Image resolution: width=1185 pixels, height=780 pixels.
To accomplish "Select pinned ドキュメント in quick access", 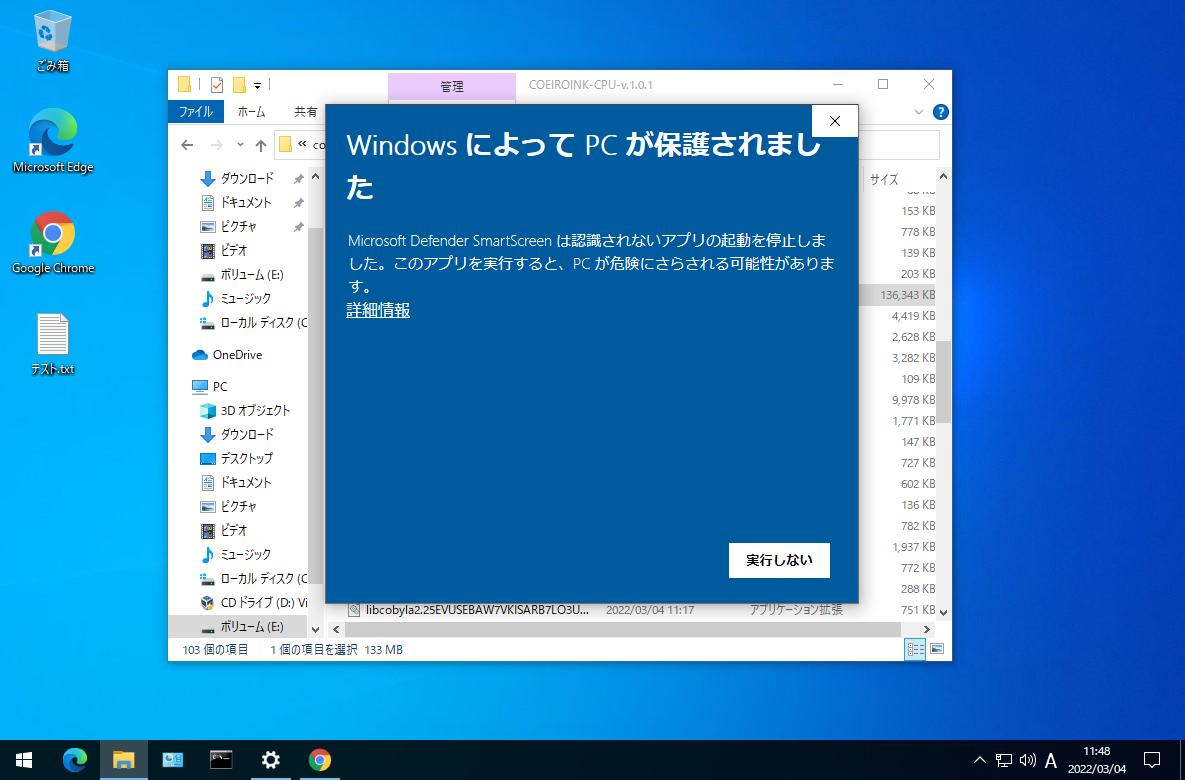I will click(246, 203).
